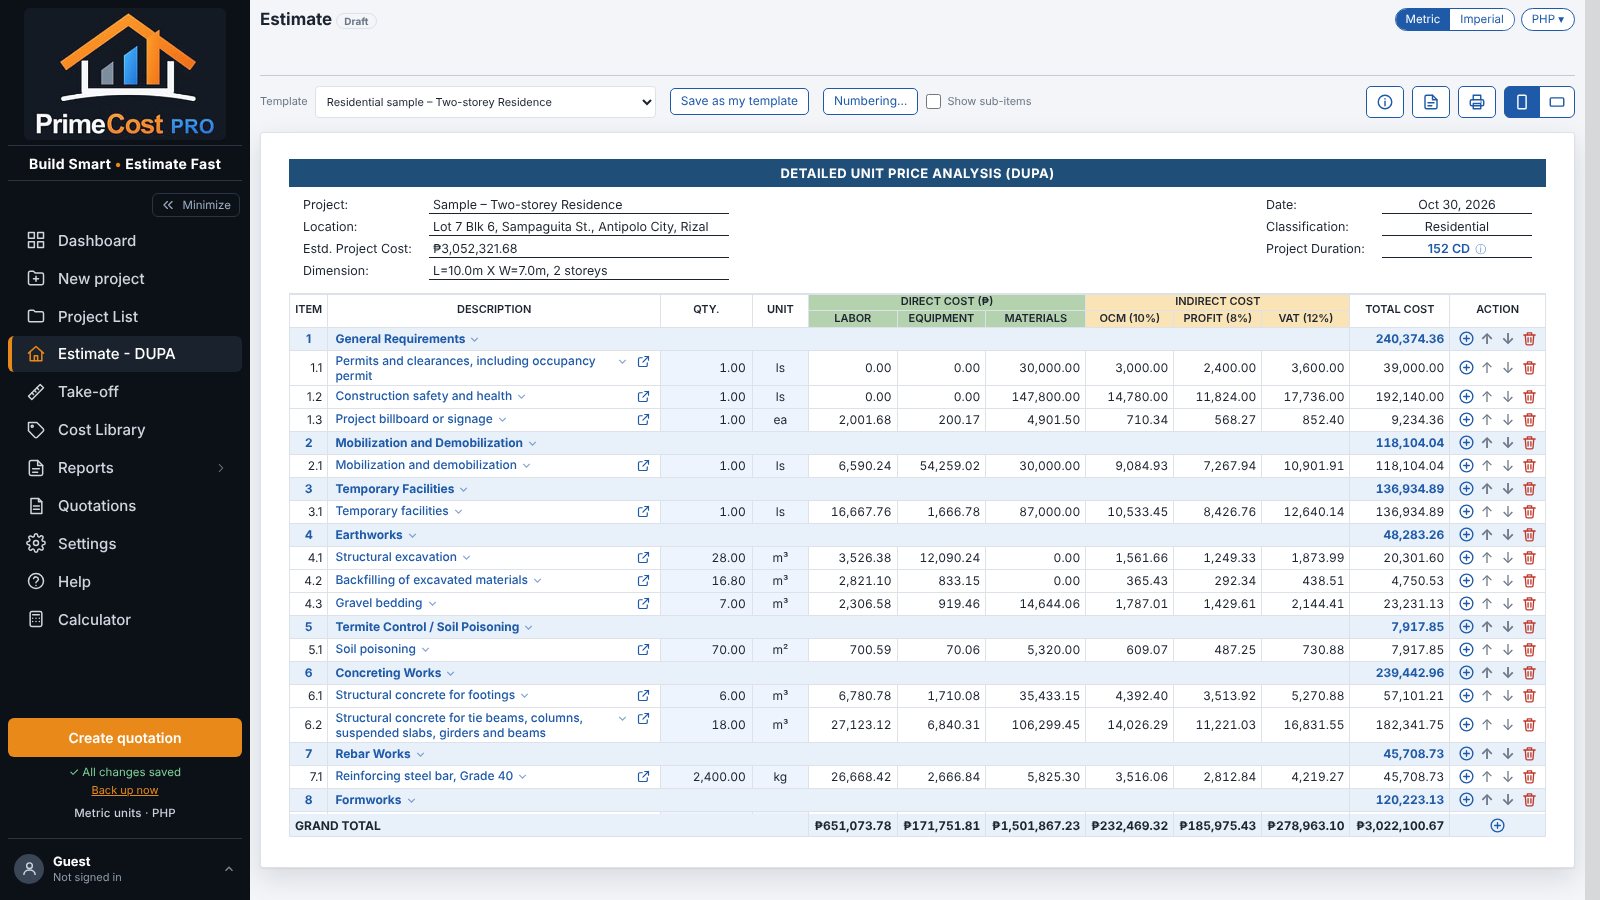1600x900 pixels.
Task: Open the document export icon button
Action: (x=1431, y=102)
